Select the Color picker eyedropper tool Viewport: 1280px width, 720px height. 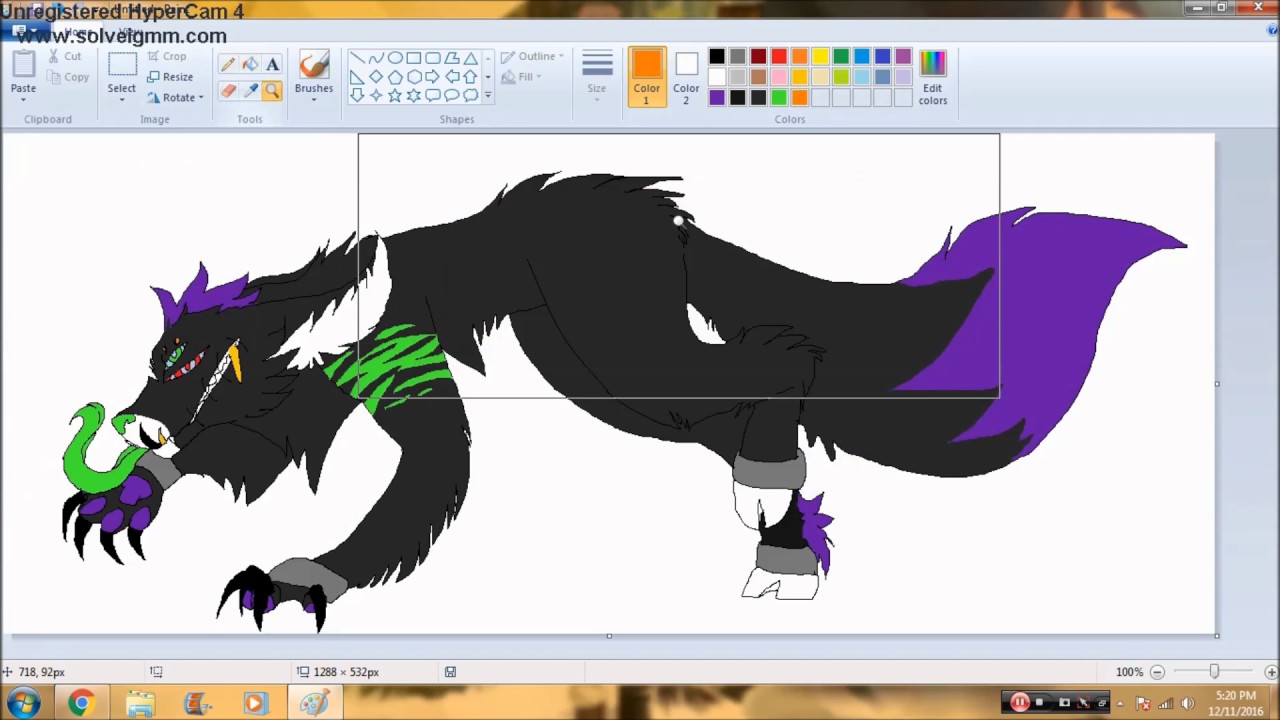click(250, 91)
